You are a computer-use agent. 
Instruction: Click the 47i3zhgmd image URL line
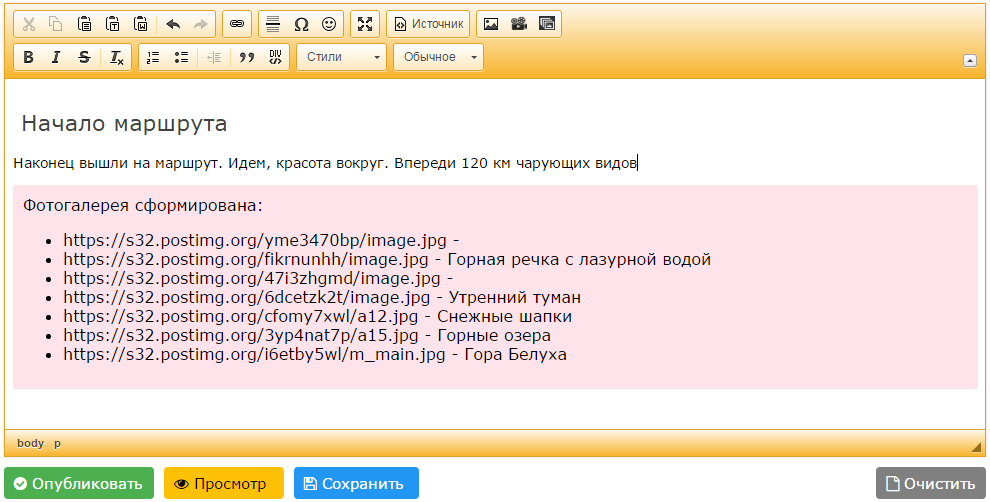pos(258,278)
